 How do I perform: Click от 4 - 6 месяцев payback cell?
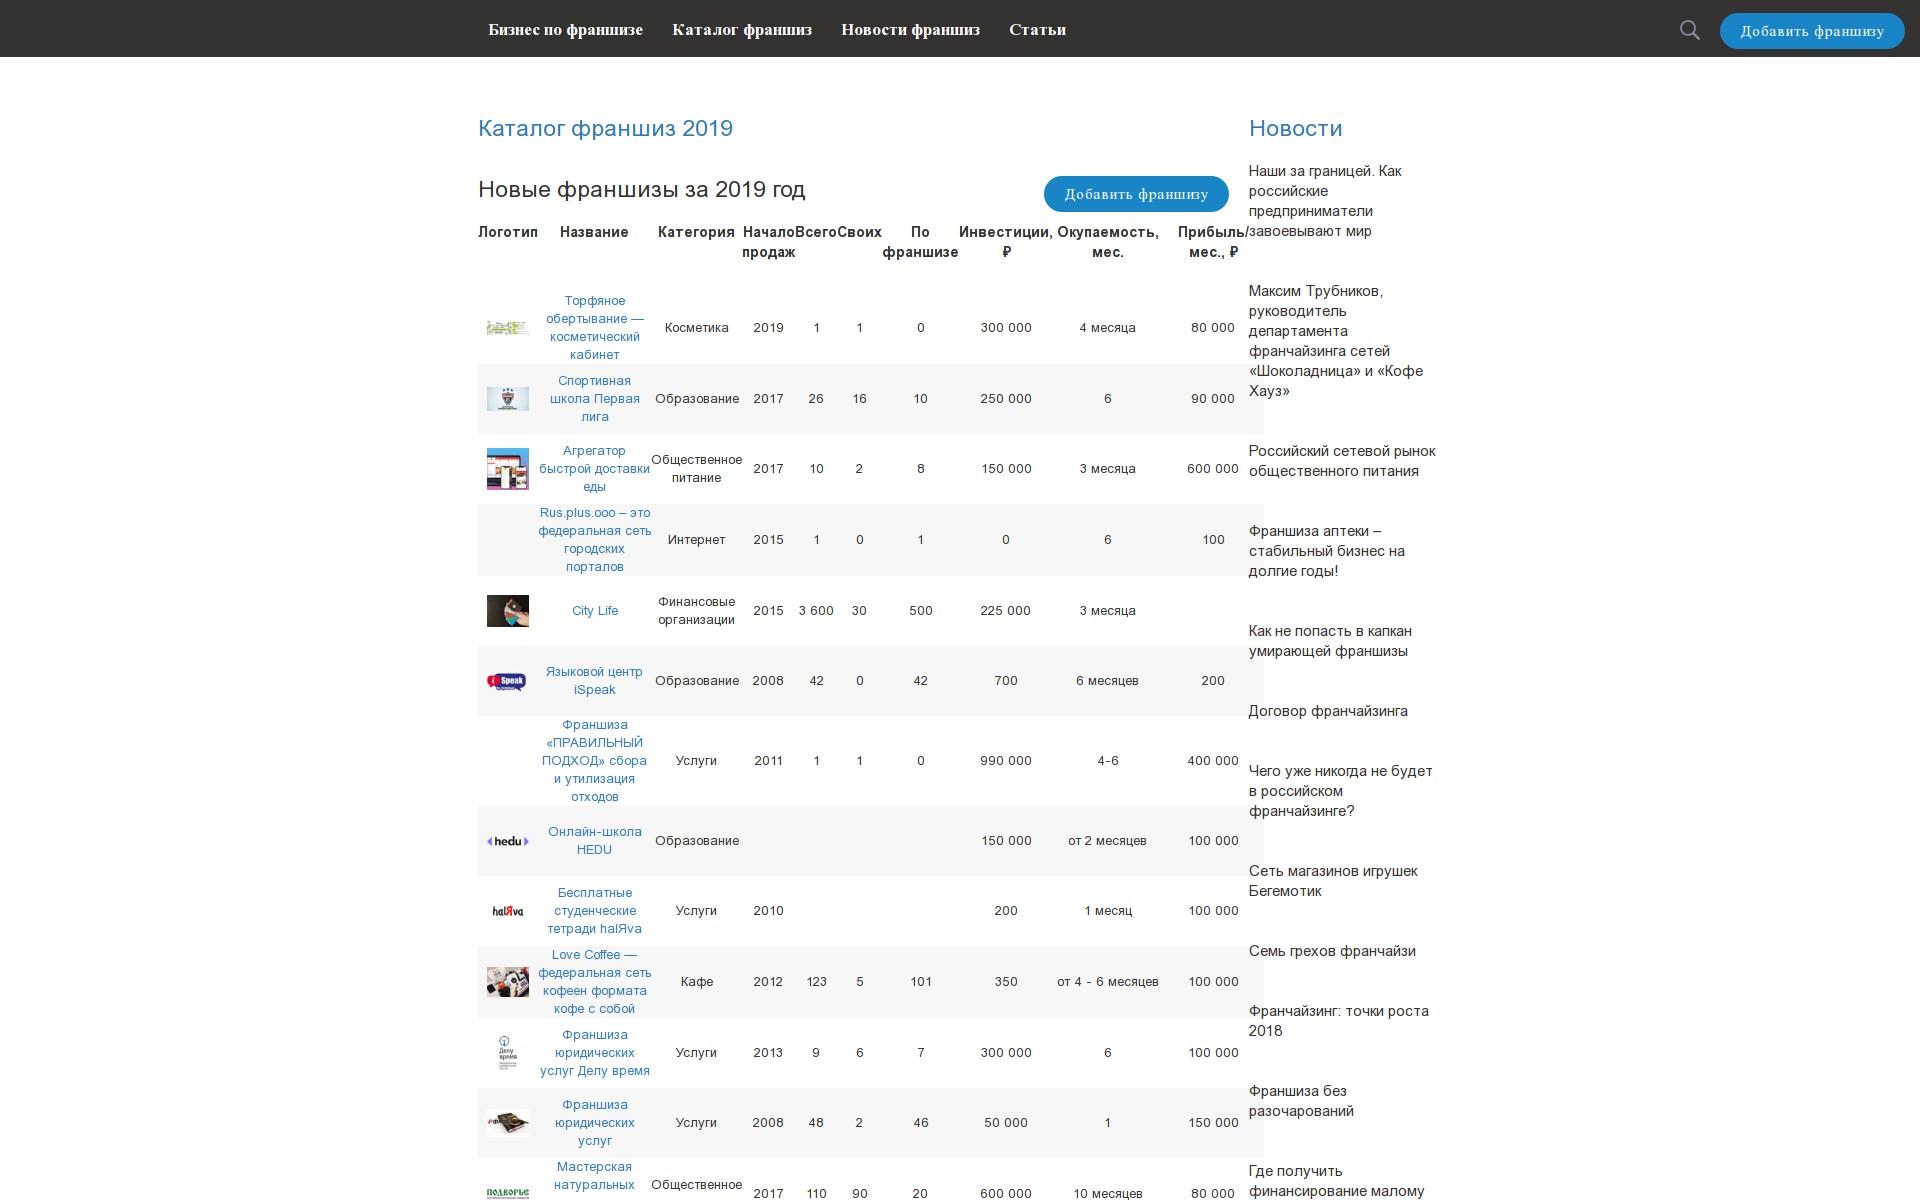pyautogui.click(x=1108, y=982)
